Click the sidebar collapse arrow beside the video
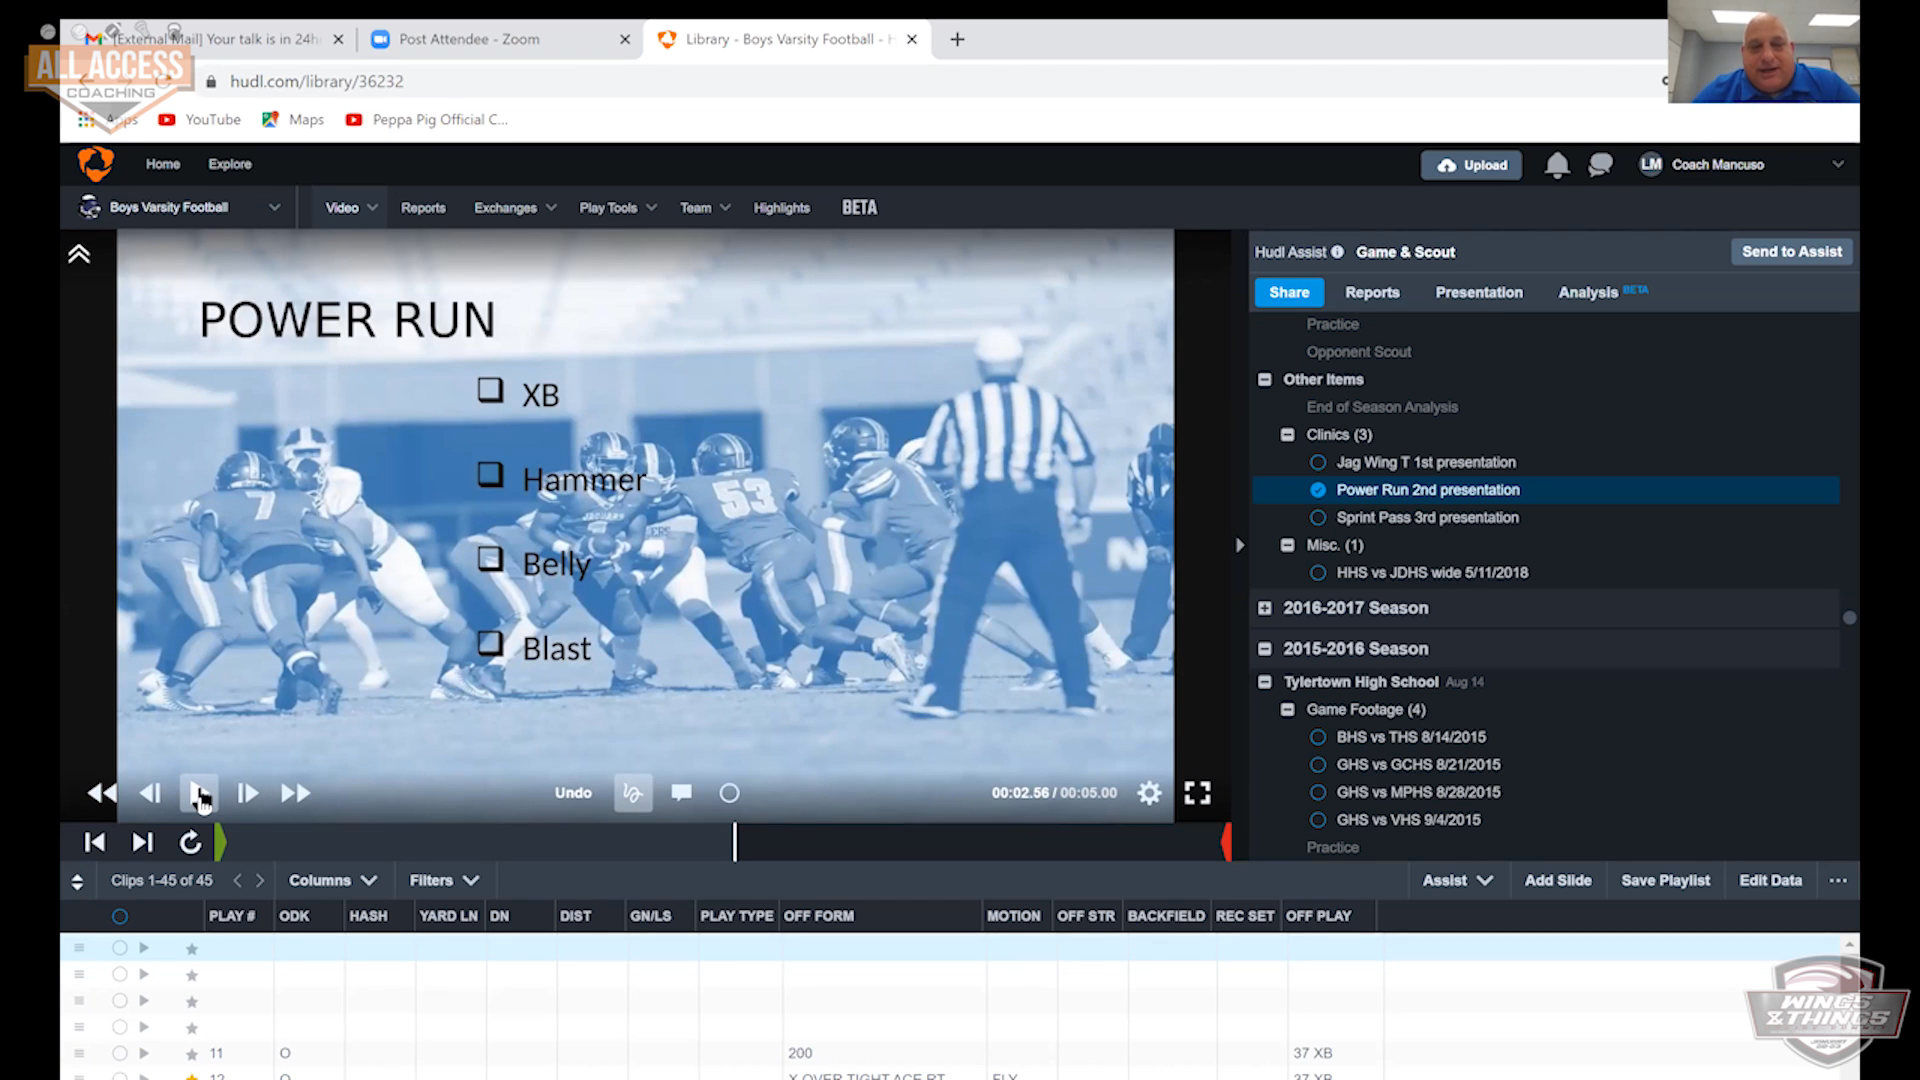 pos(1240,545)
